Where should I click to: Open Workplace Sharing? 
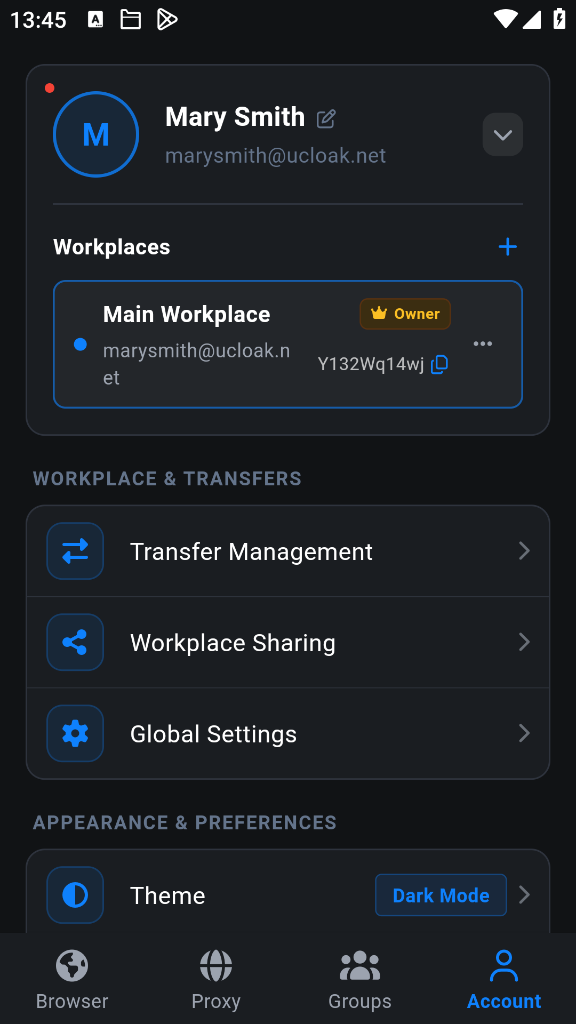point(288,643)
